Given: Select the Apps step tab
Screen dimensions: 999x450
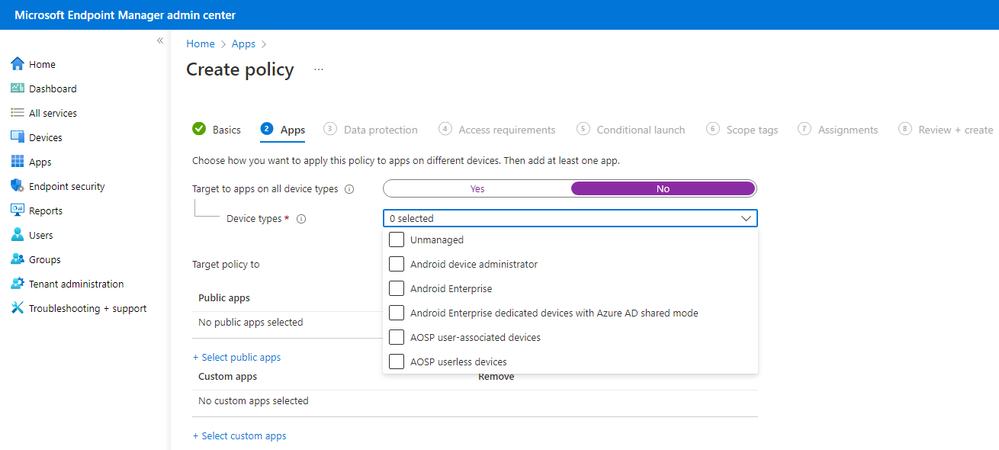Looking at the screenshot, I should point(283,129).
